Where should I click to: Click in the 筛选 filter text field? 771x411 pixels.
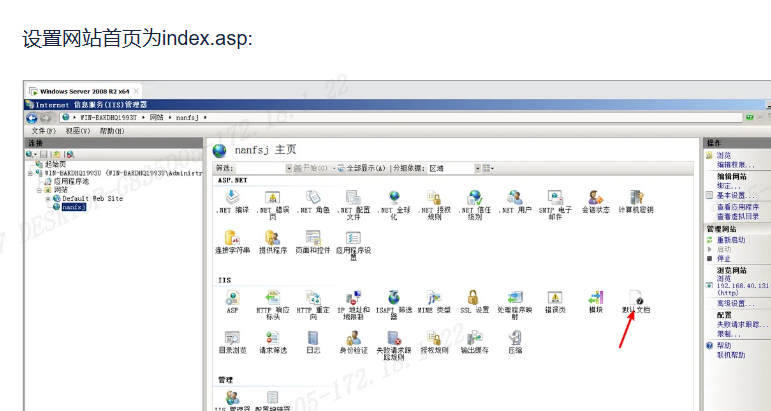click(x=261, y=168)
